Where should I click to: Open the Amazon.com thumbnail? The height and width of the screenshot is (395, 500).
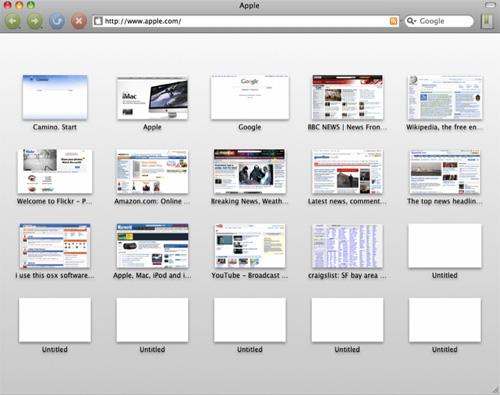click(152, 171)
